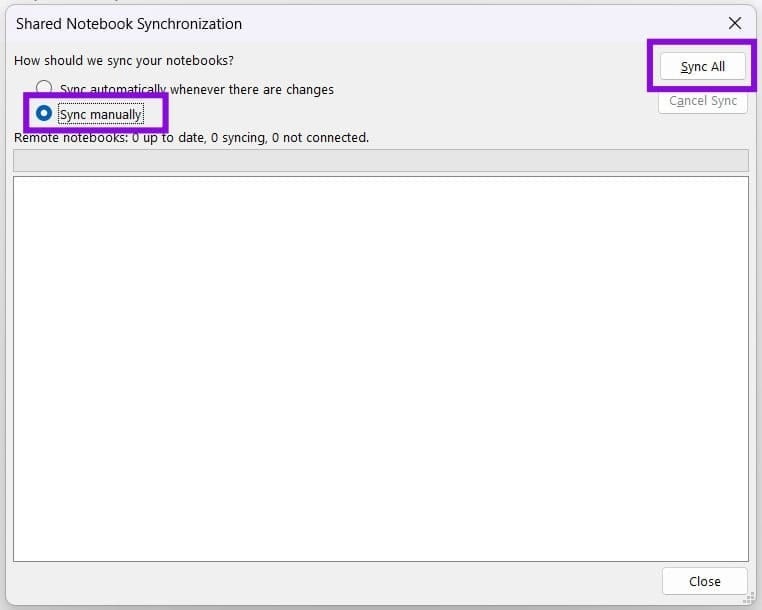Image resolution: width=762 pixels, height=610 pixels.
Task: Click the sync progress bar
Action: 381,160
